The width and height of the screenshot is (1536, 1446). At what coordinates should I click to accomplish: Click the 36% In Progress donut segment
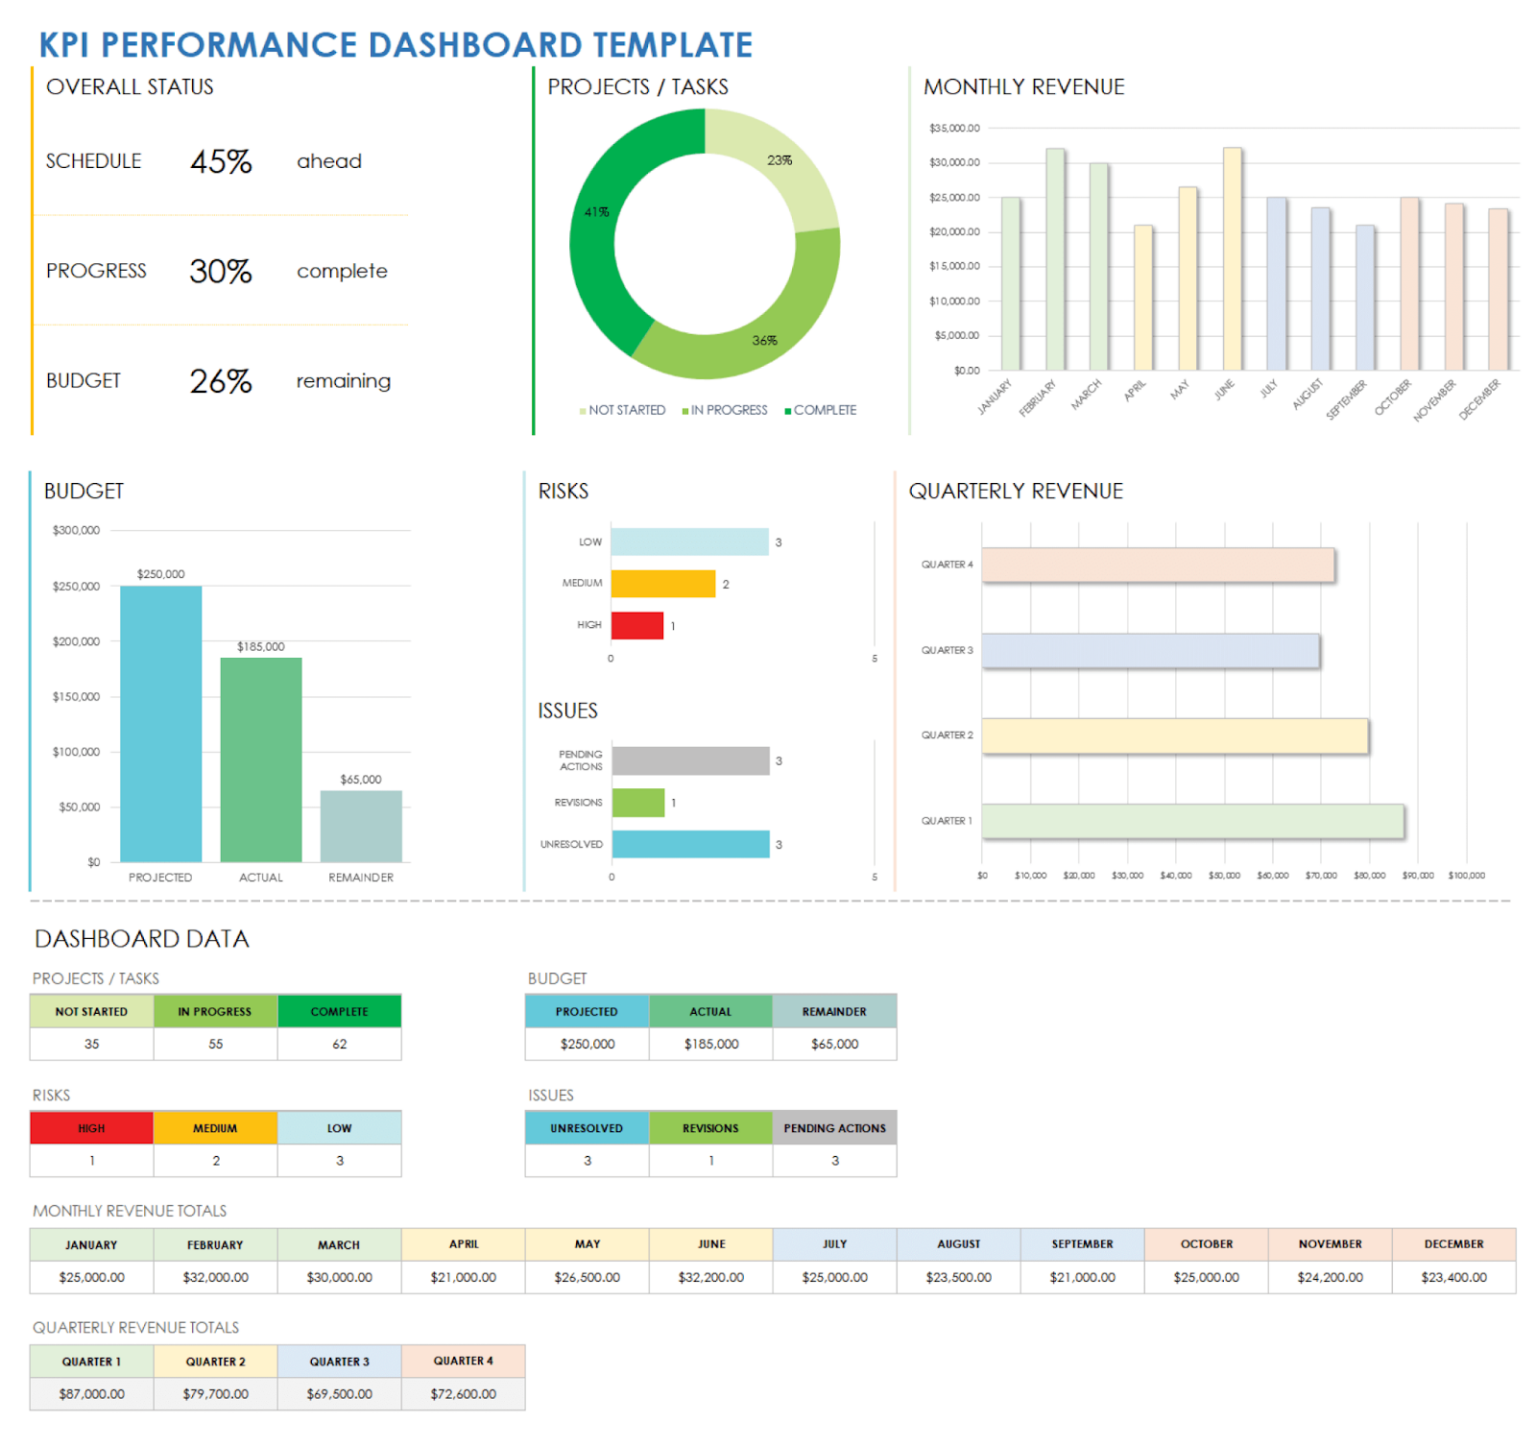pyautogui.click(x=765, y=340)
